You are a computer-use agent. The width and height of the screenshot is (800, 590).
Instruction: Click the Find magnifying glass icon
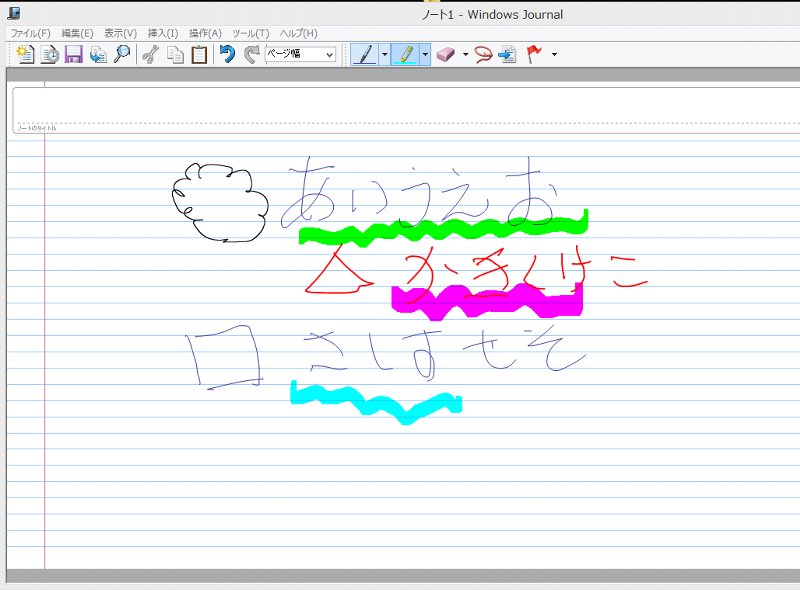click(x=122, y=55)
